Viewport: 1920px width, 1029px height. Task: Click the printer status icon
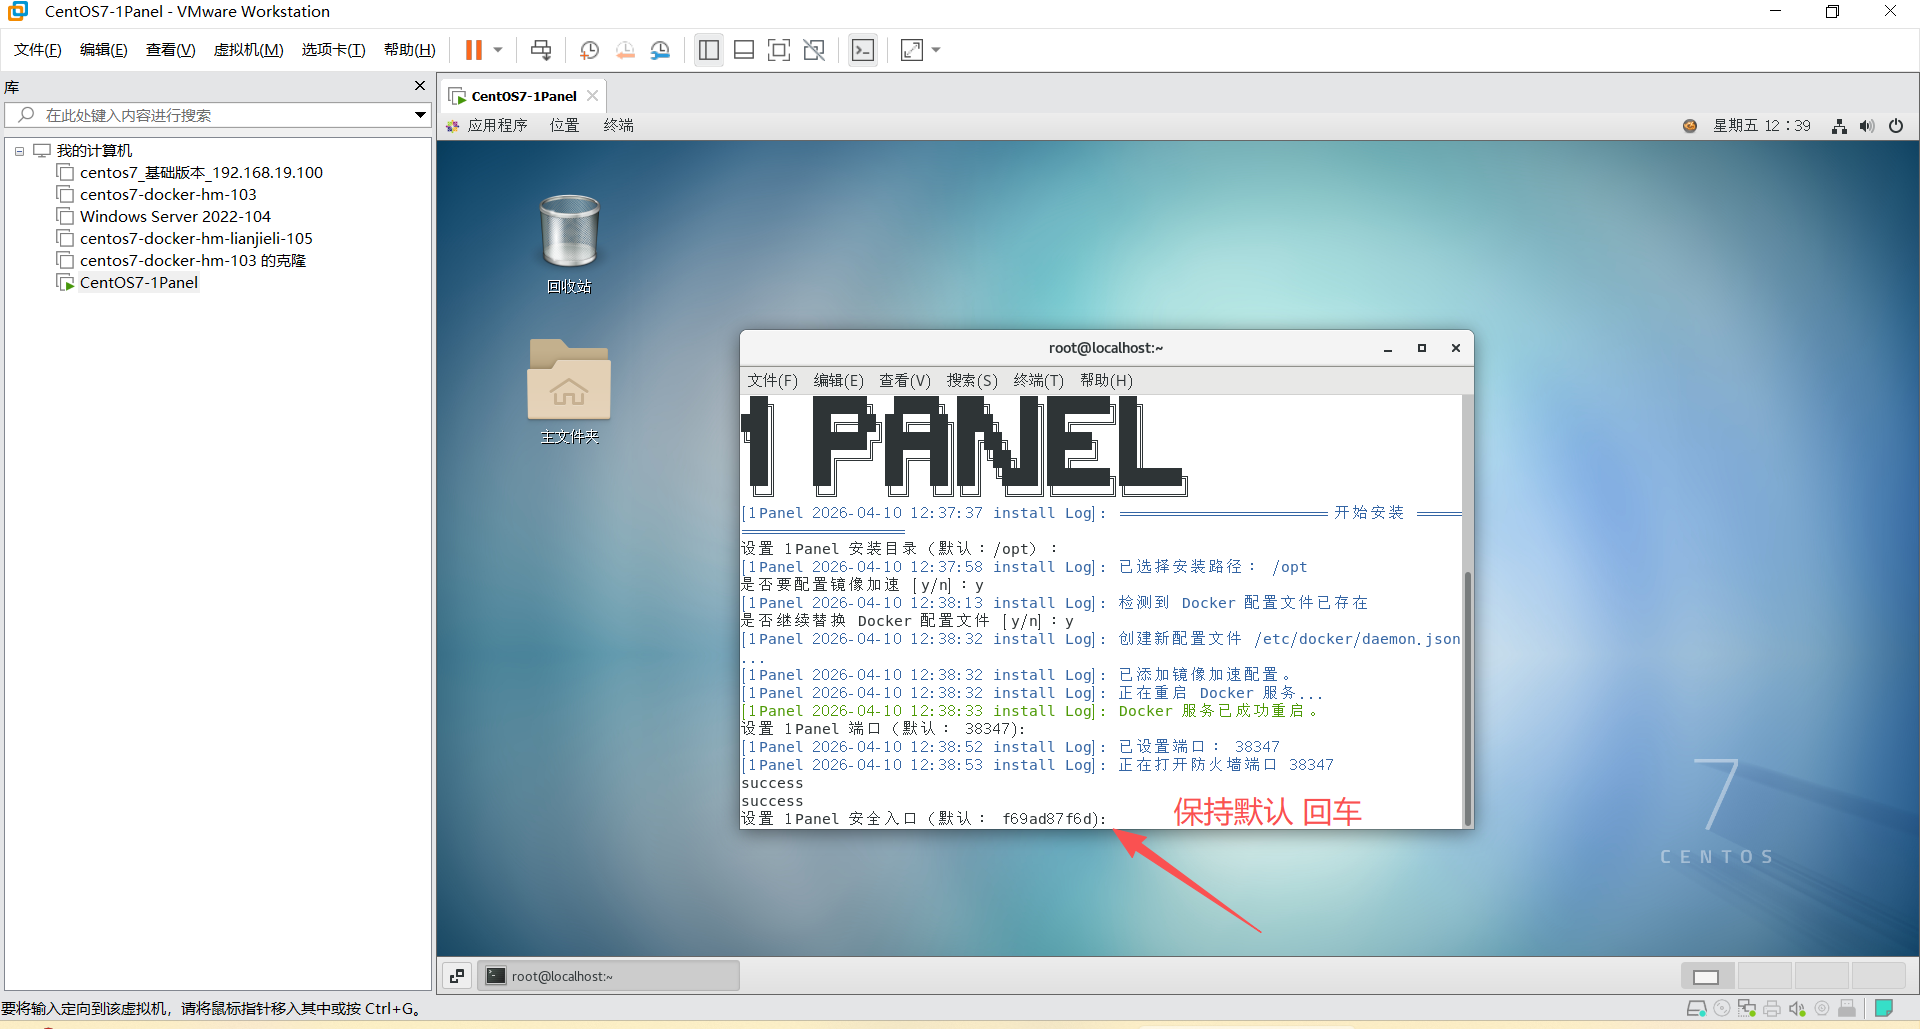[x=1772, y=1008]
